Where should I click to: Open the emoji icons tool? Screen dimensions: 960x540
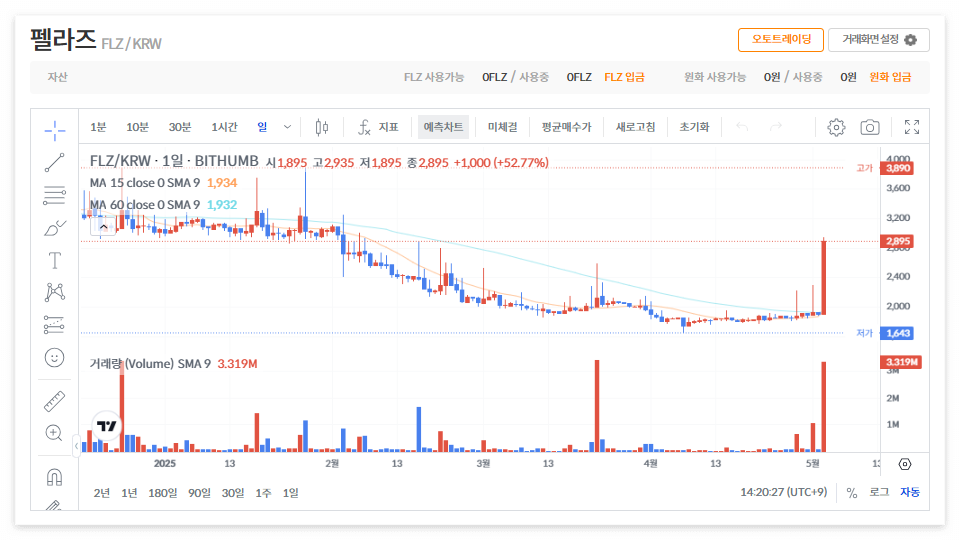click(x=54, y=358)
